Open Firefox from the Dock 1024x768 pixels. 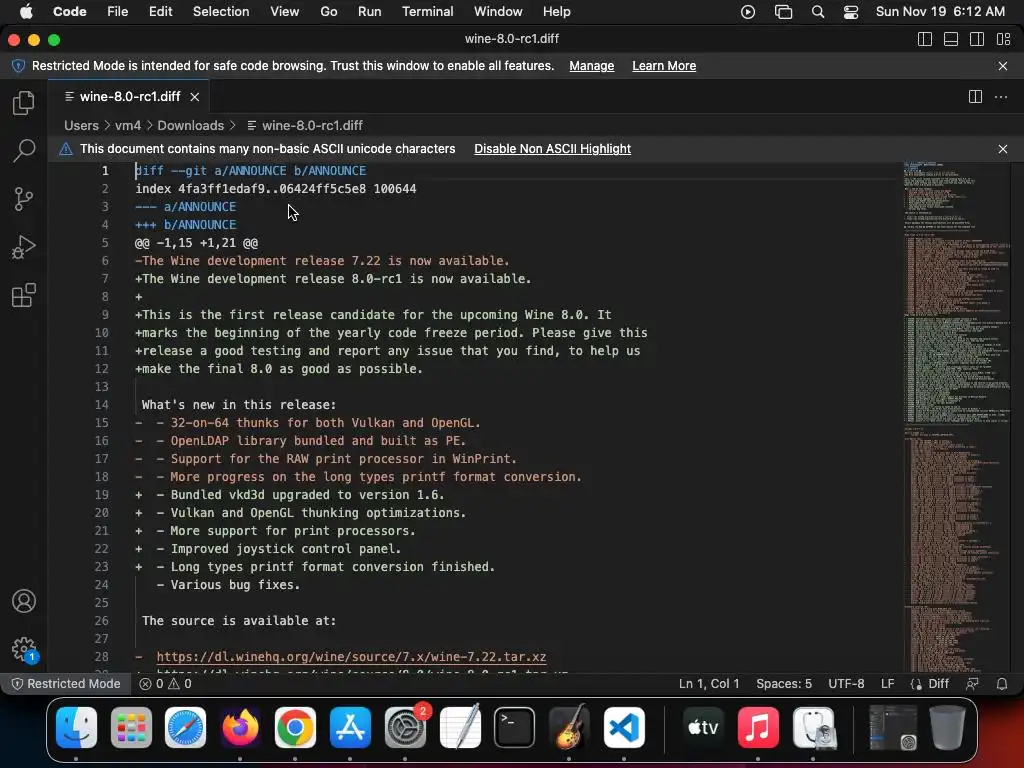(x=240, y=727)
